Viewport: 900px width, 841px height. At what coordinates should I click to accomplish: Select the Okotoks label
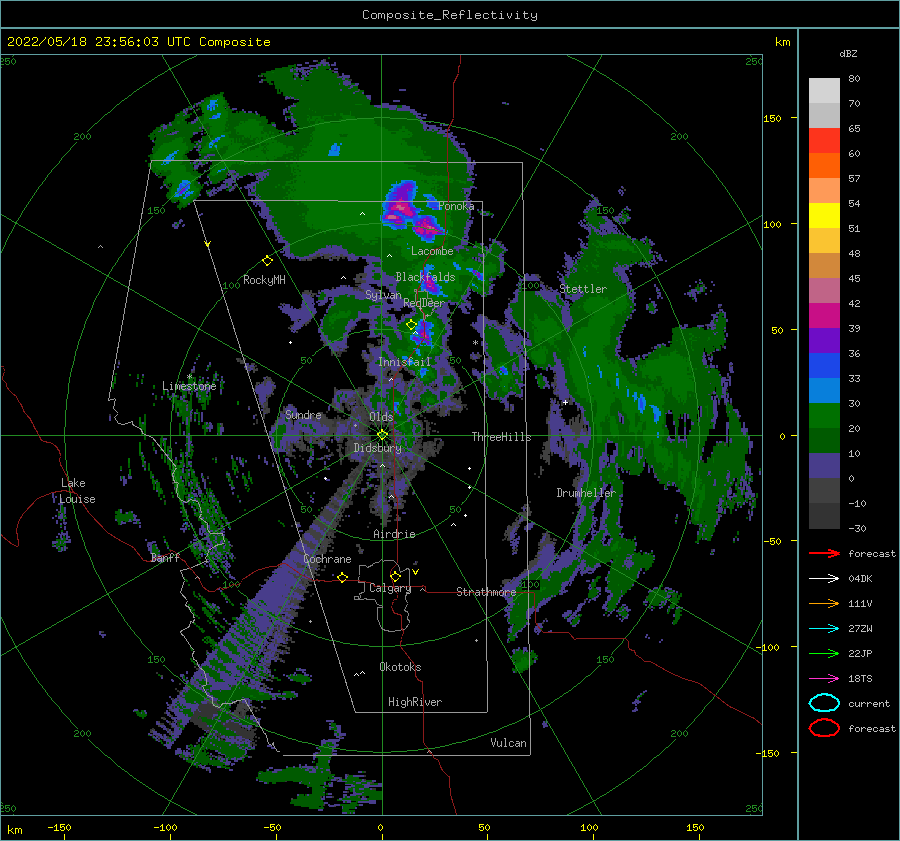(x=400, y=666)
